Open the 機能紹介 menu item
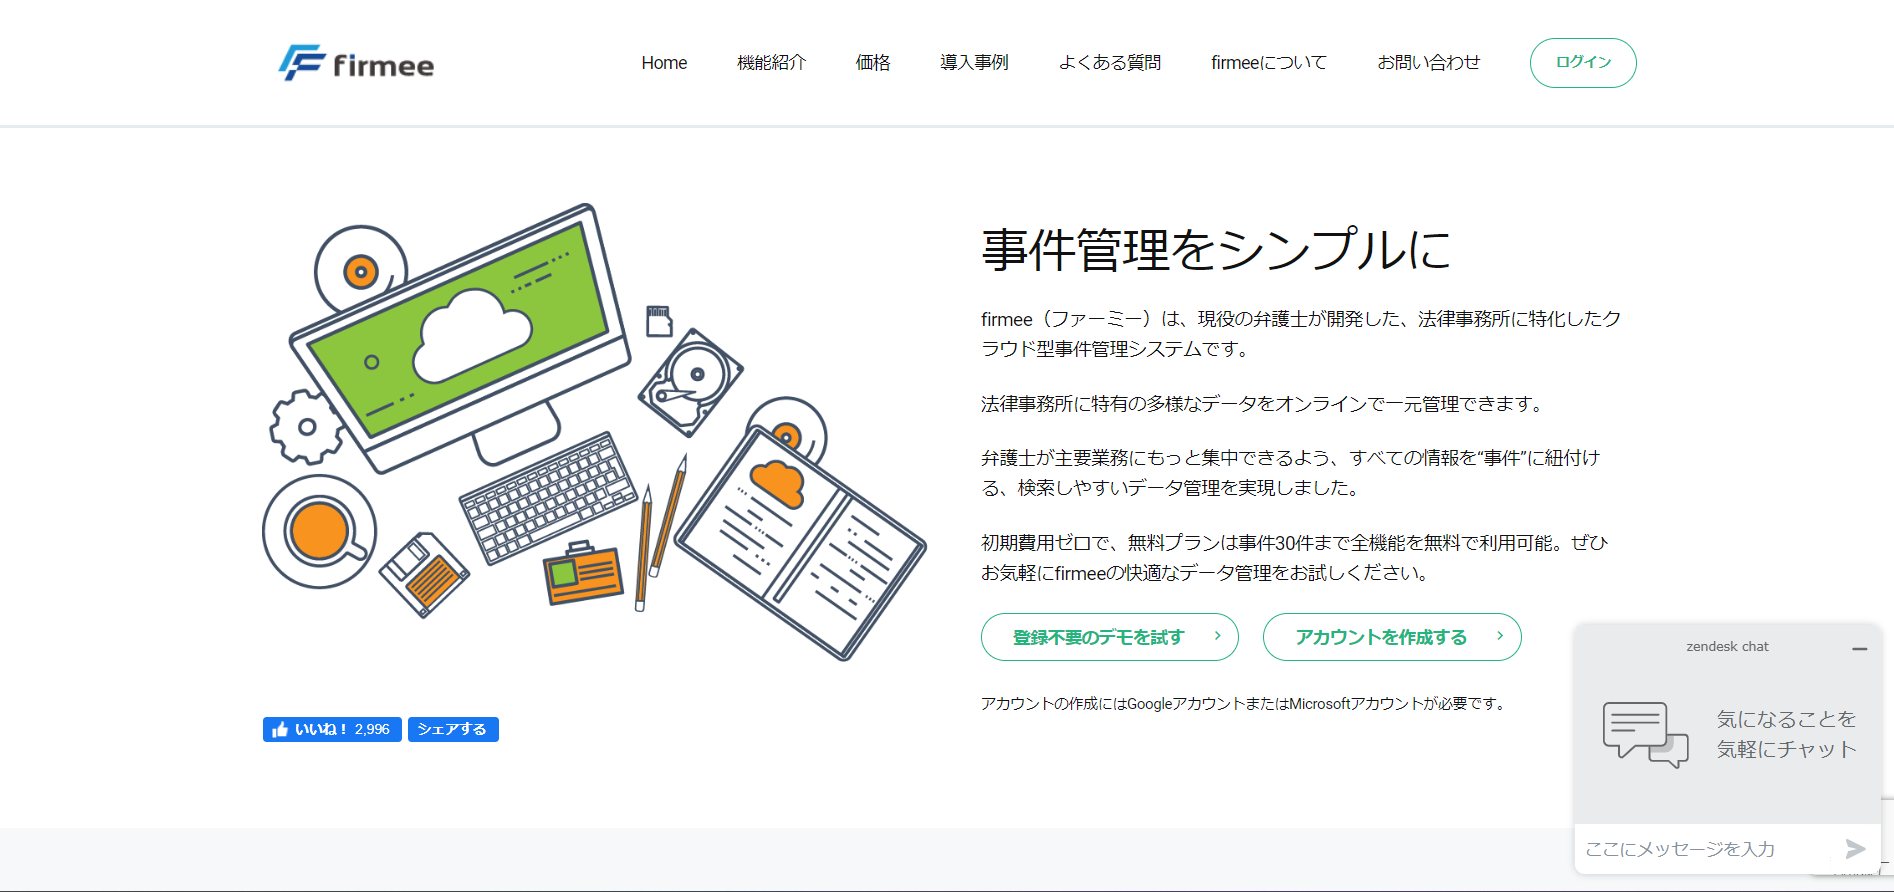Viewport: 1894px width, 892px height. click(x=771, y=63)
